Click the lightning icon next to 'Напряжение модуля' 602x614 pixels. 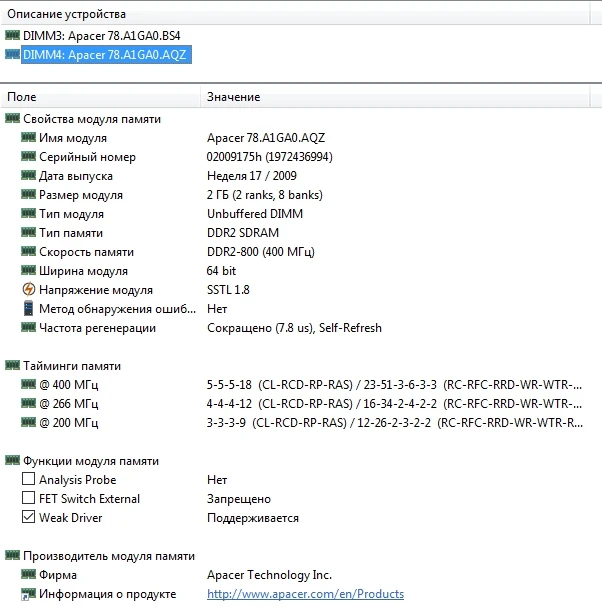pyautogui.click(x=28, y=289)
